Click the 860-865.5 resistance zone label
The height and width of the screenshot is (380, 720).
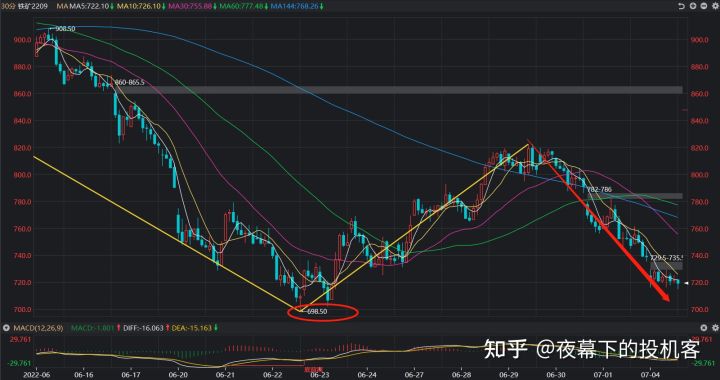[x=129, y=83]
